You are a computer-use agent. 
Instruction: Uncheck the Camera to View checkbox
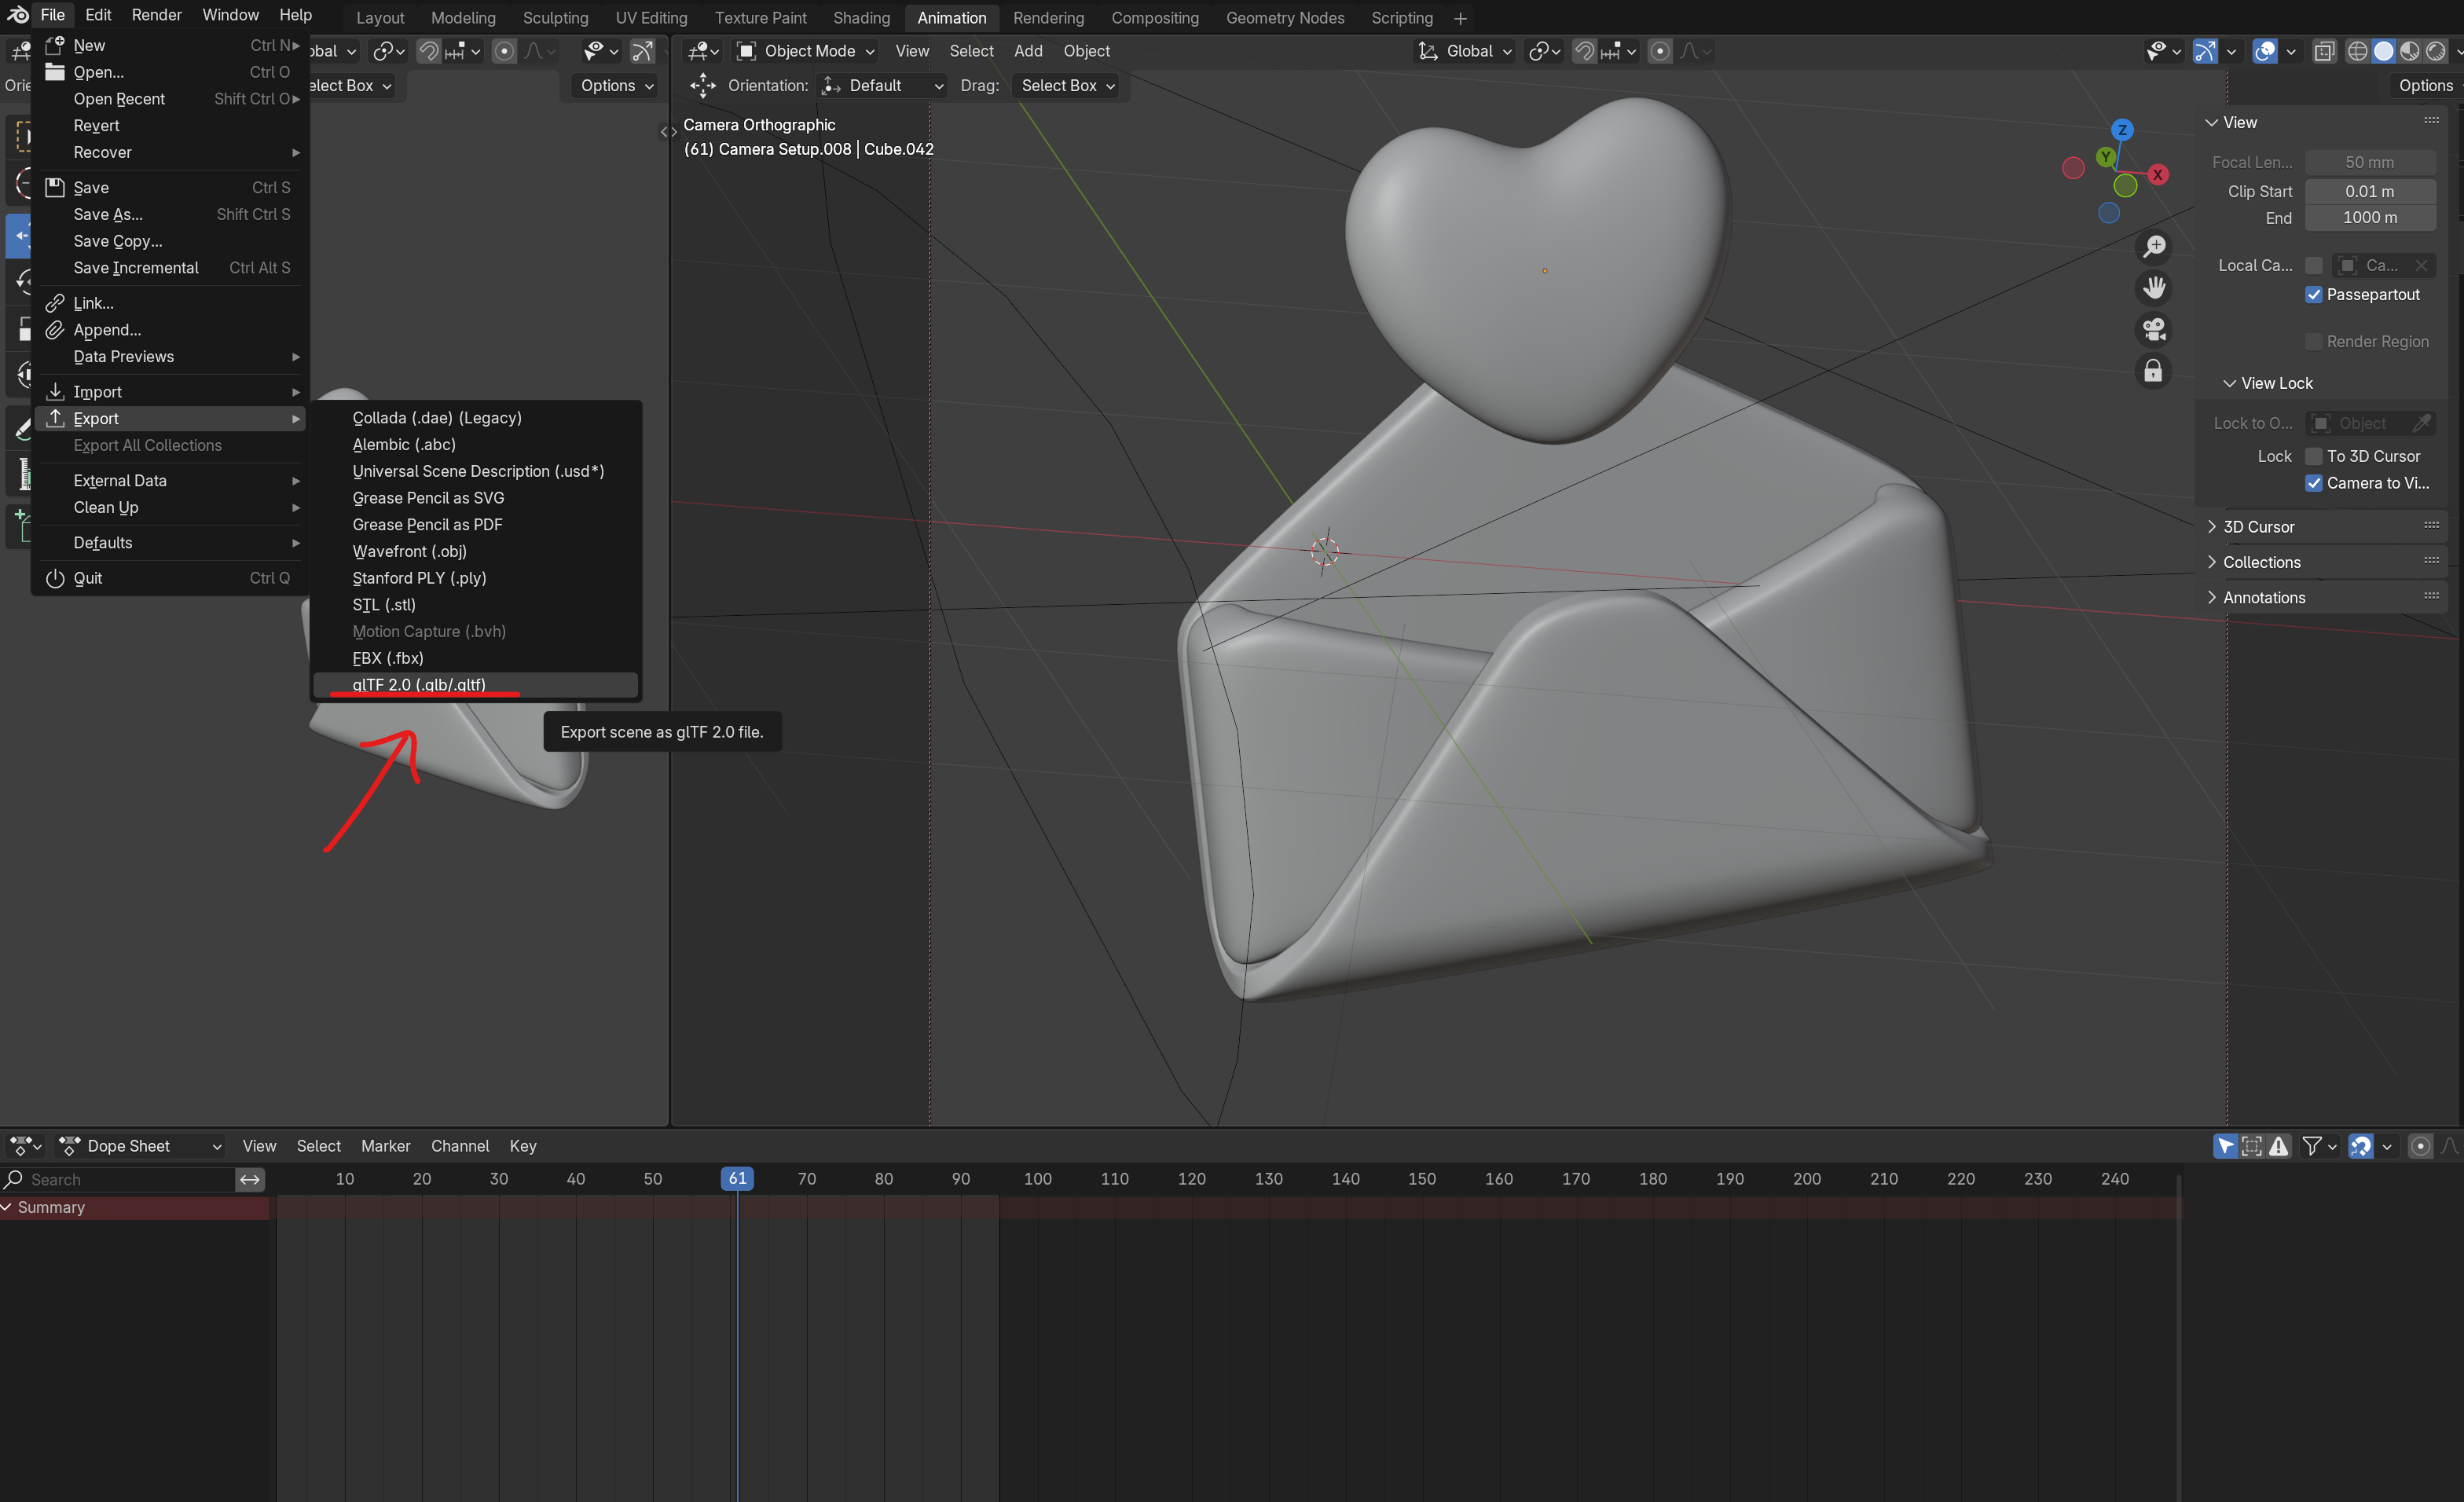pyautogui.click(x=2313, y=483)
